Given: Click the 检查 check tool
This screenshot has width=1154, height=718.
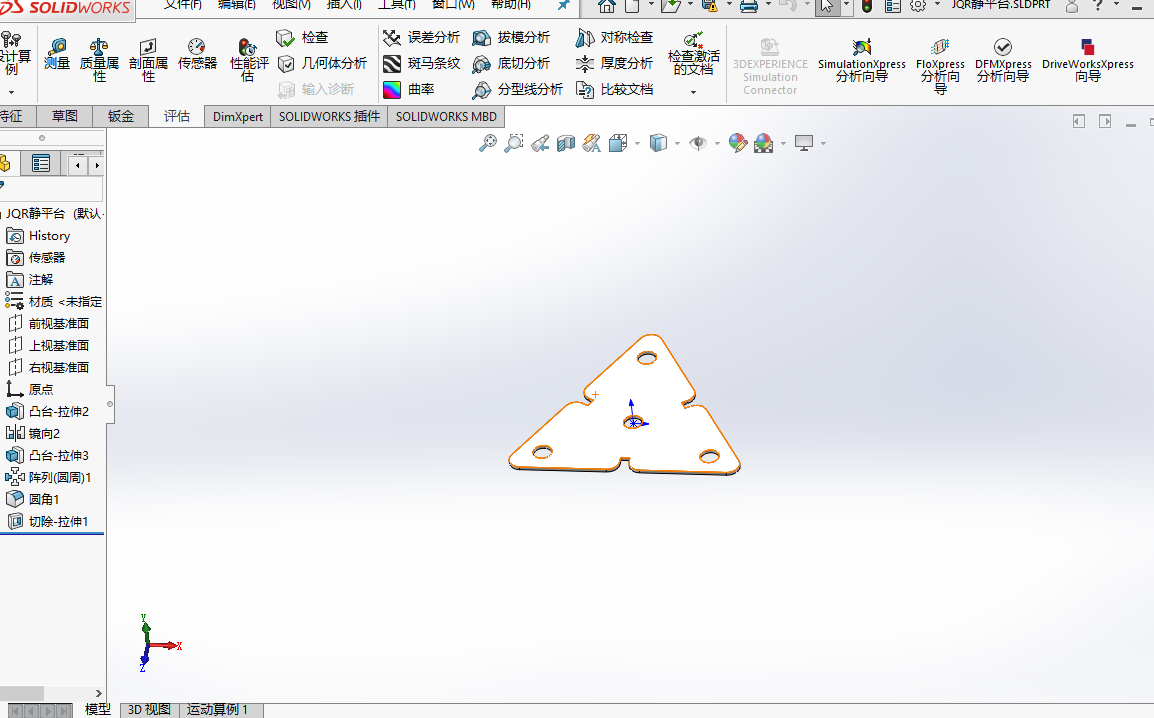Looking at the screenshot, I should (302, 38).
